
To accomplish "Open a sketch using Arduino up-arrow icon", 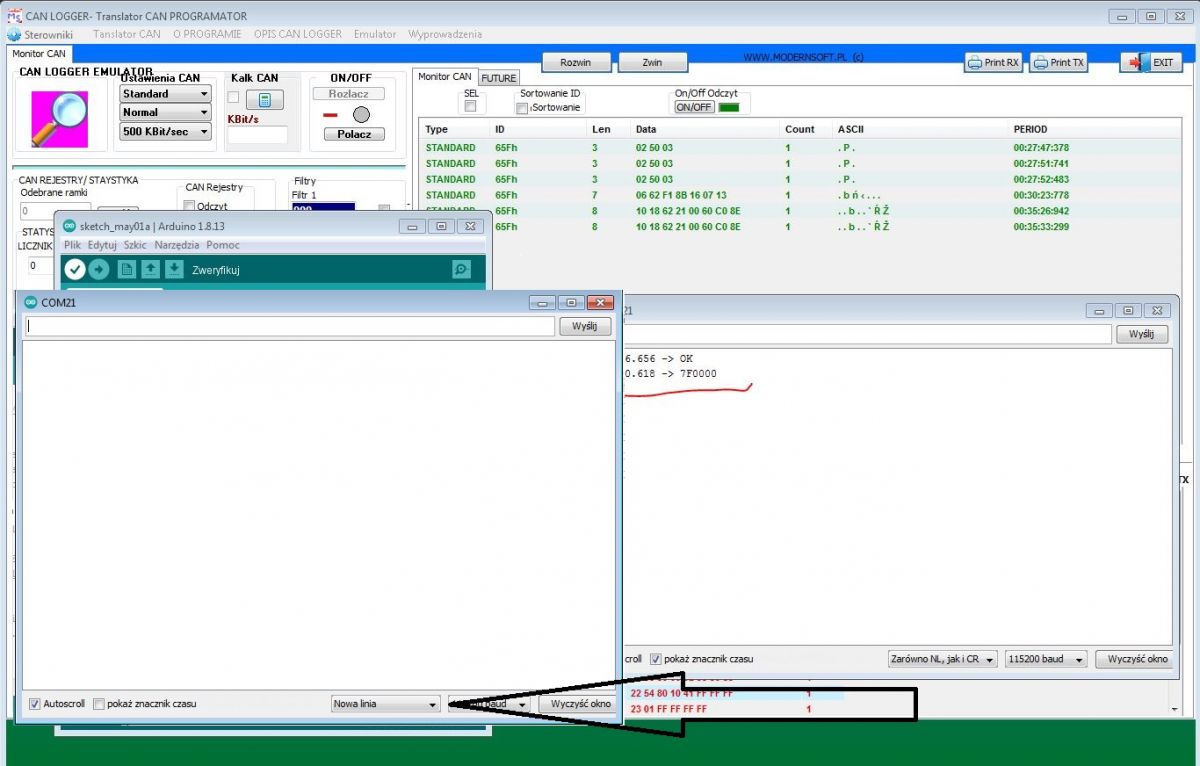I will (x=150, y=269).
